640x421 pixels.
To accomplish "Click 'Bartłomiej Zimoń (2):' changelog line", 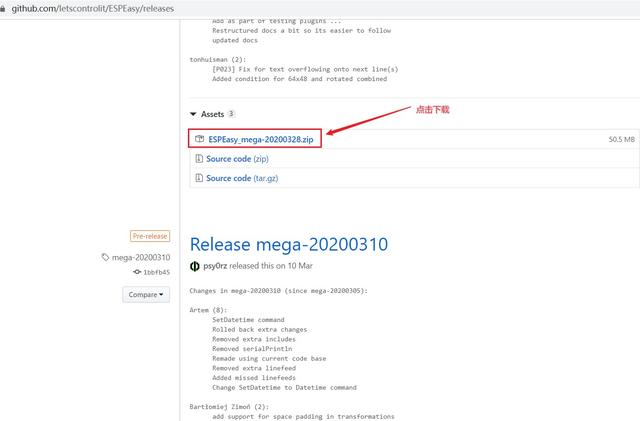I will click(x=229, y=407).
